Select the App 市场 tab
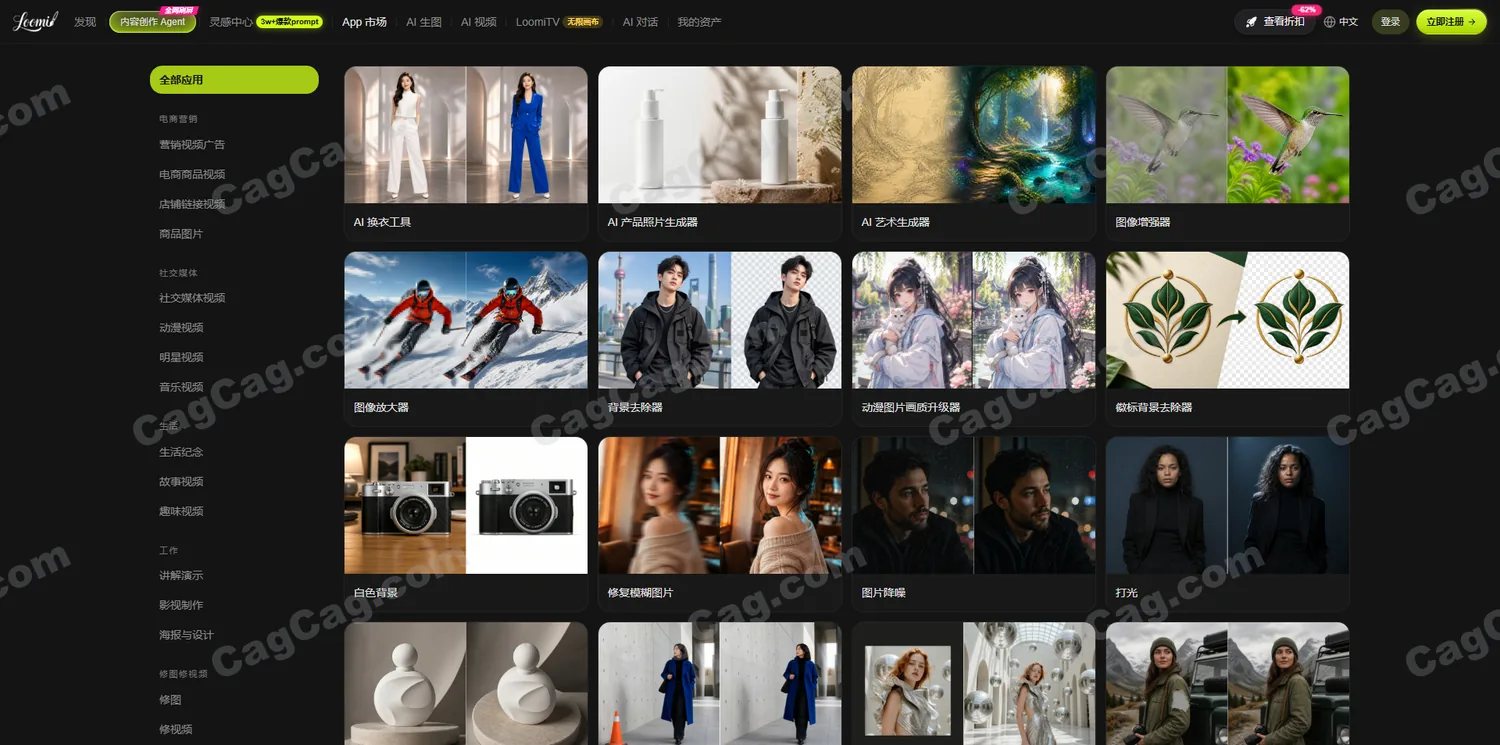 tap(364, 22)
